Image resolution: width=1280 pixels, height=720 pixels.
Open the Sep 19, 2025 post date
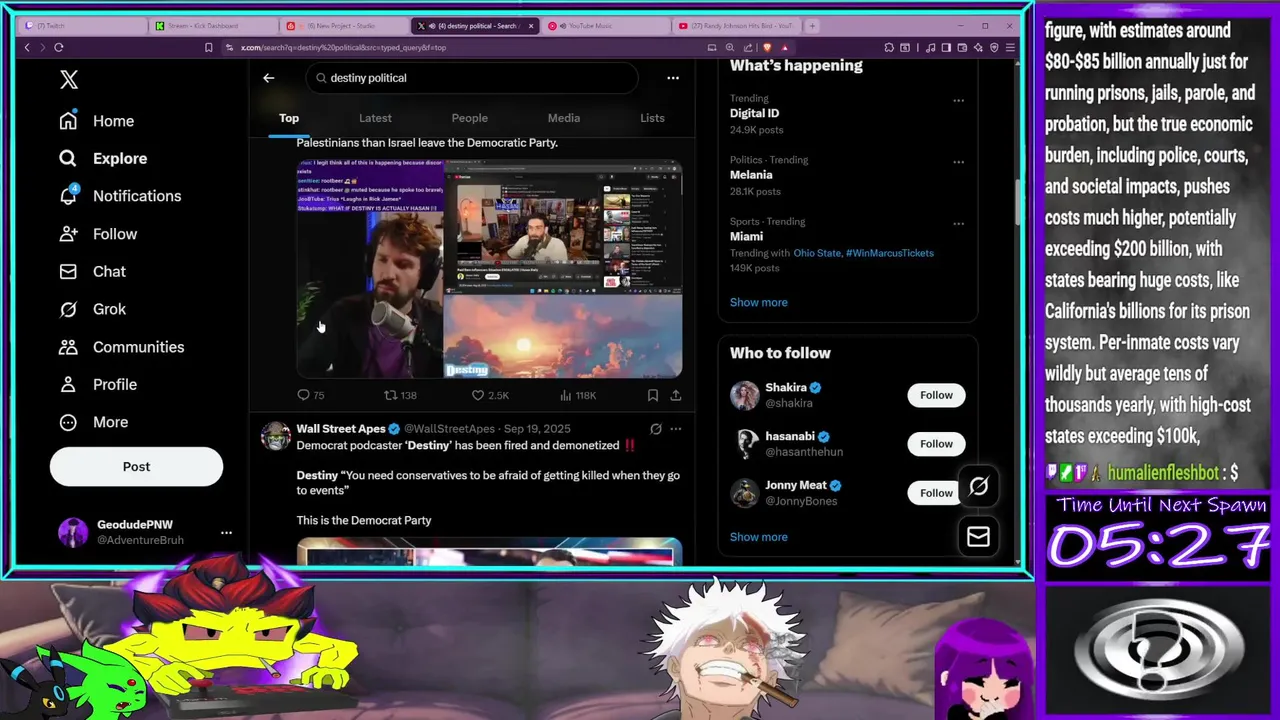click(537, 429)
